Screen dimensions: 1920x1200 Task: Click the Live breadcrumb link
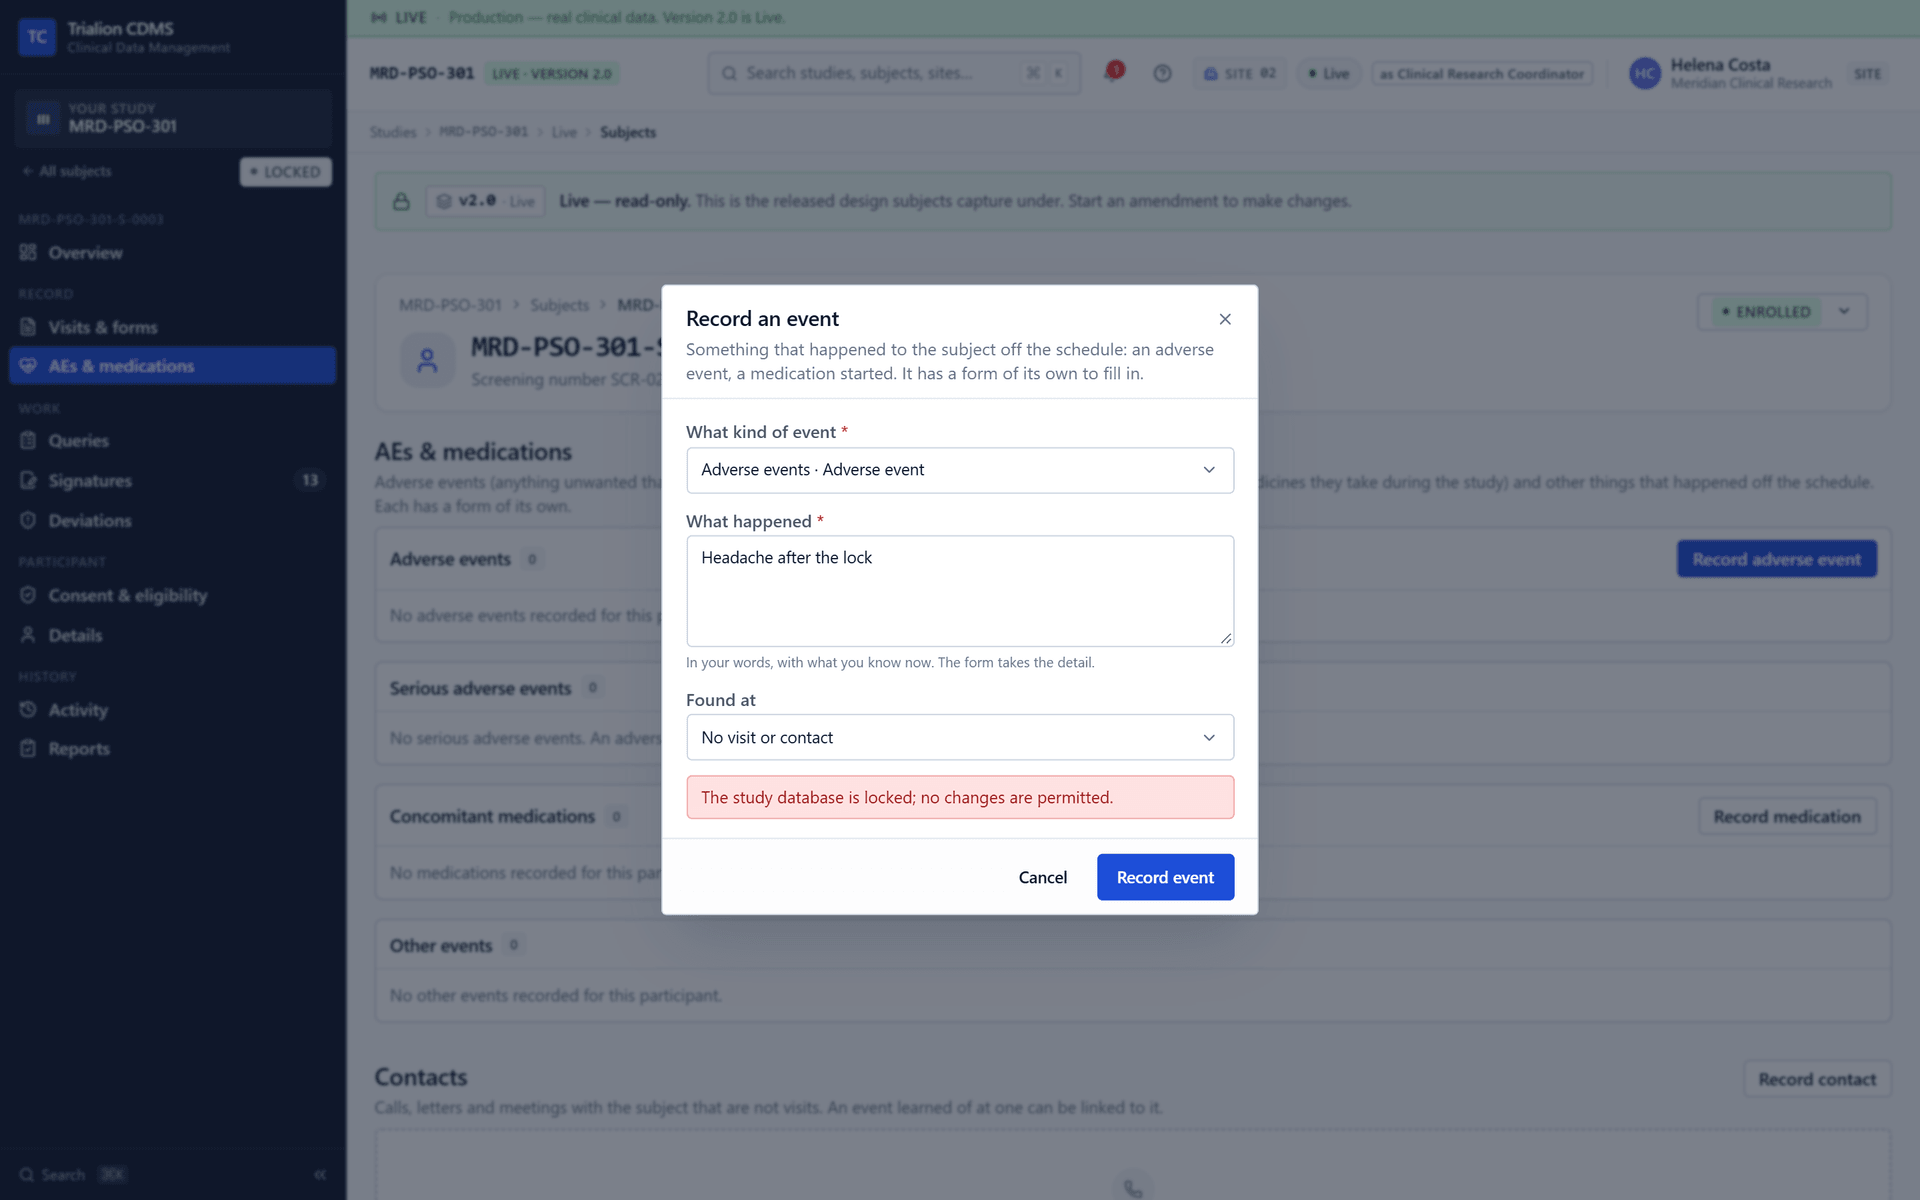tap(564, 132)
